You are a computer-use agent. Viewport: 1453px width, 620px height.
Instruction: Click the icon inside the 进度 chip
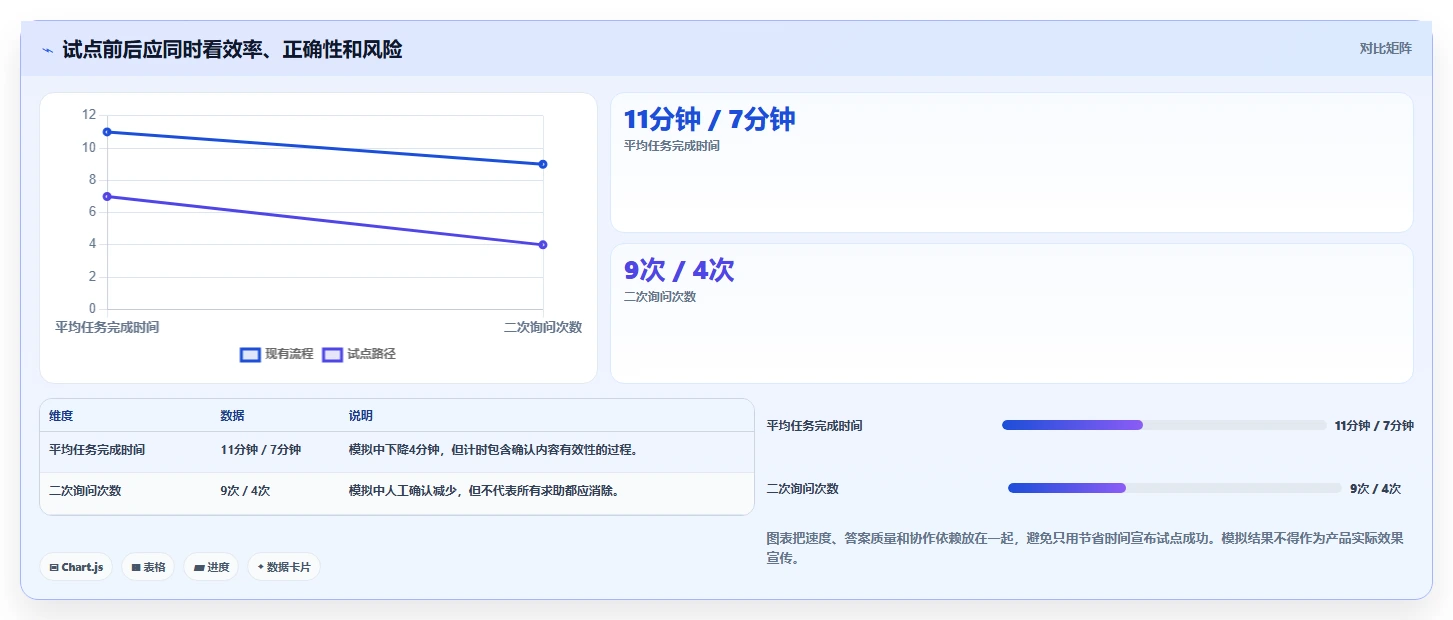tap(199, 567)
